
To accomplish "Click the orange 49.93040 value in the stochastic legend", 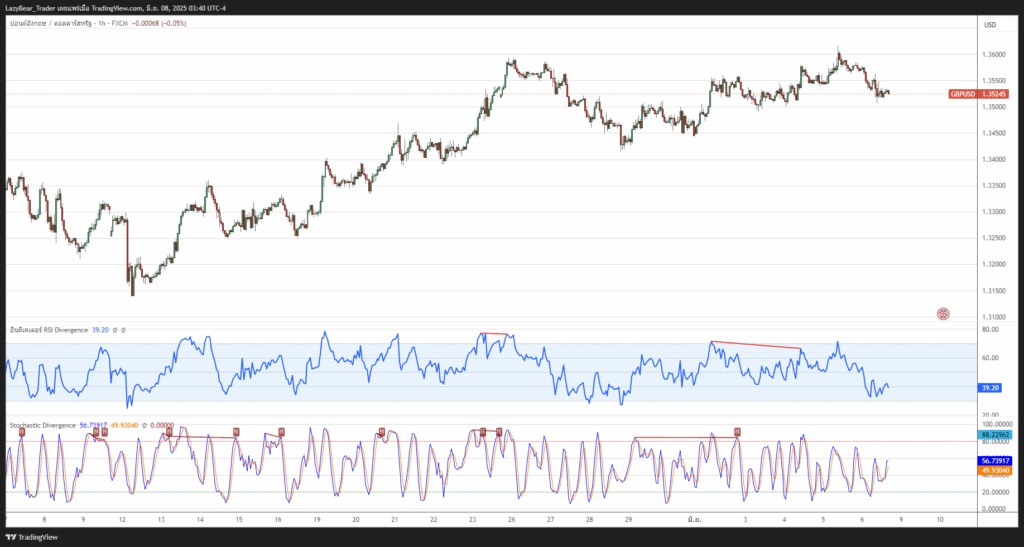I will pyautogui.click(x=124, y=425).
